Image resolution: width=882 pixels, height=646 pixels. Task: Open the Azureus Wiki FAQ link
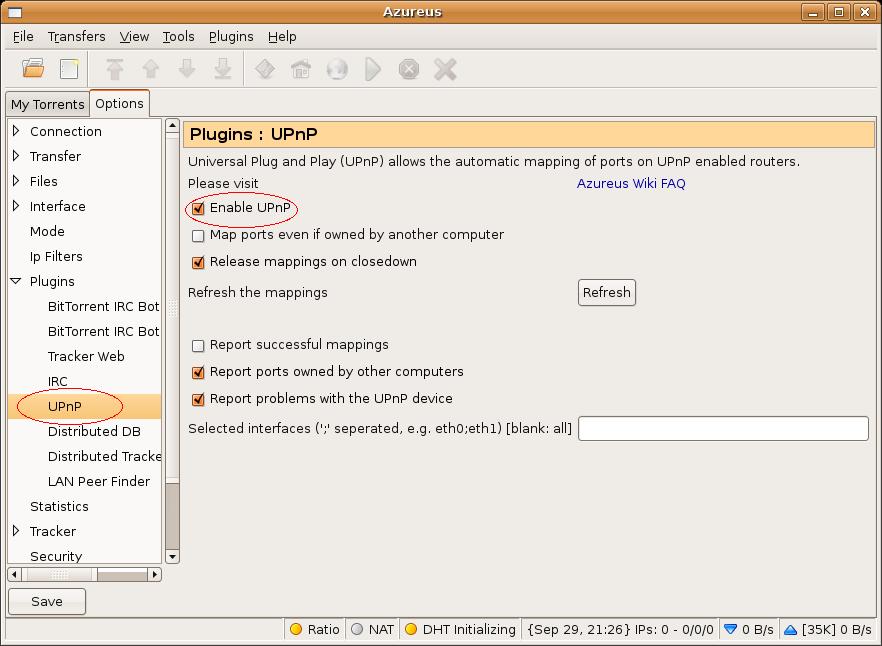tap(631, 183)
